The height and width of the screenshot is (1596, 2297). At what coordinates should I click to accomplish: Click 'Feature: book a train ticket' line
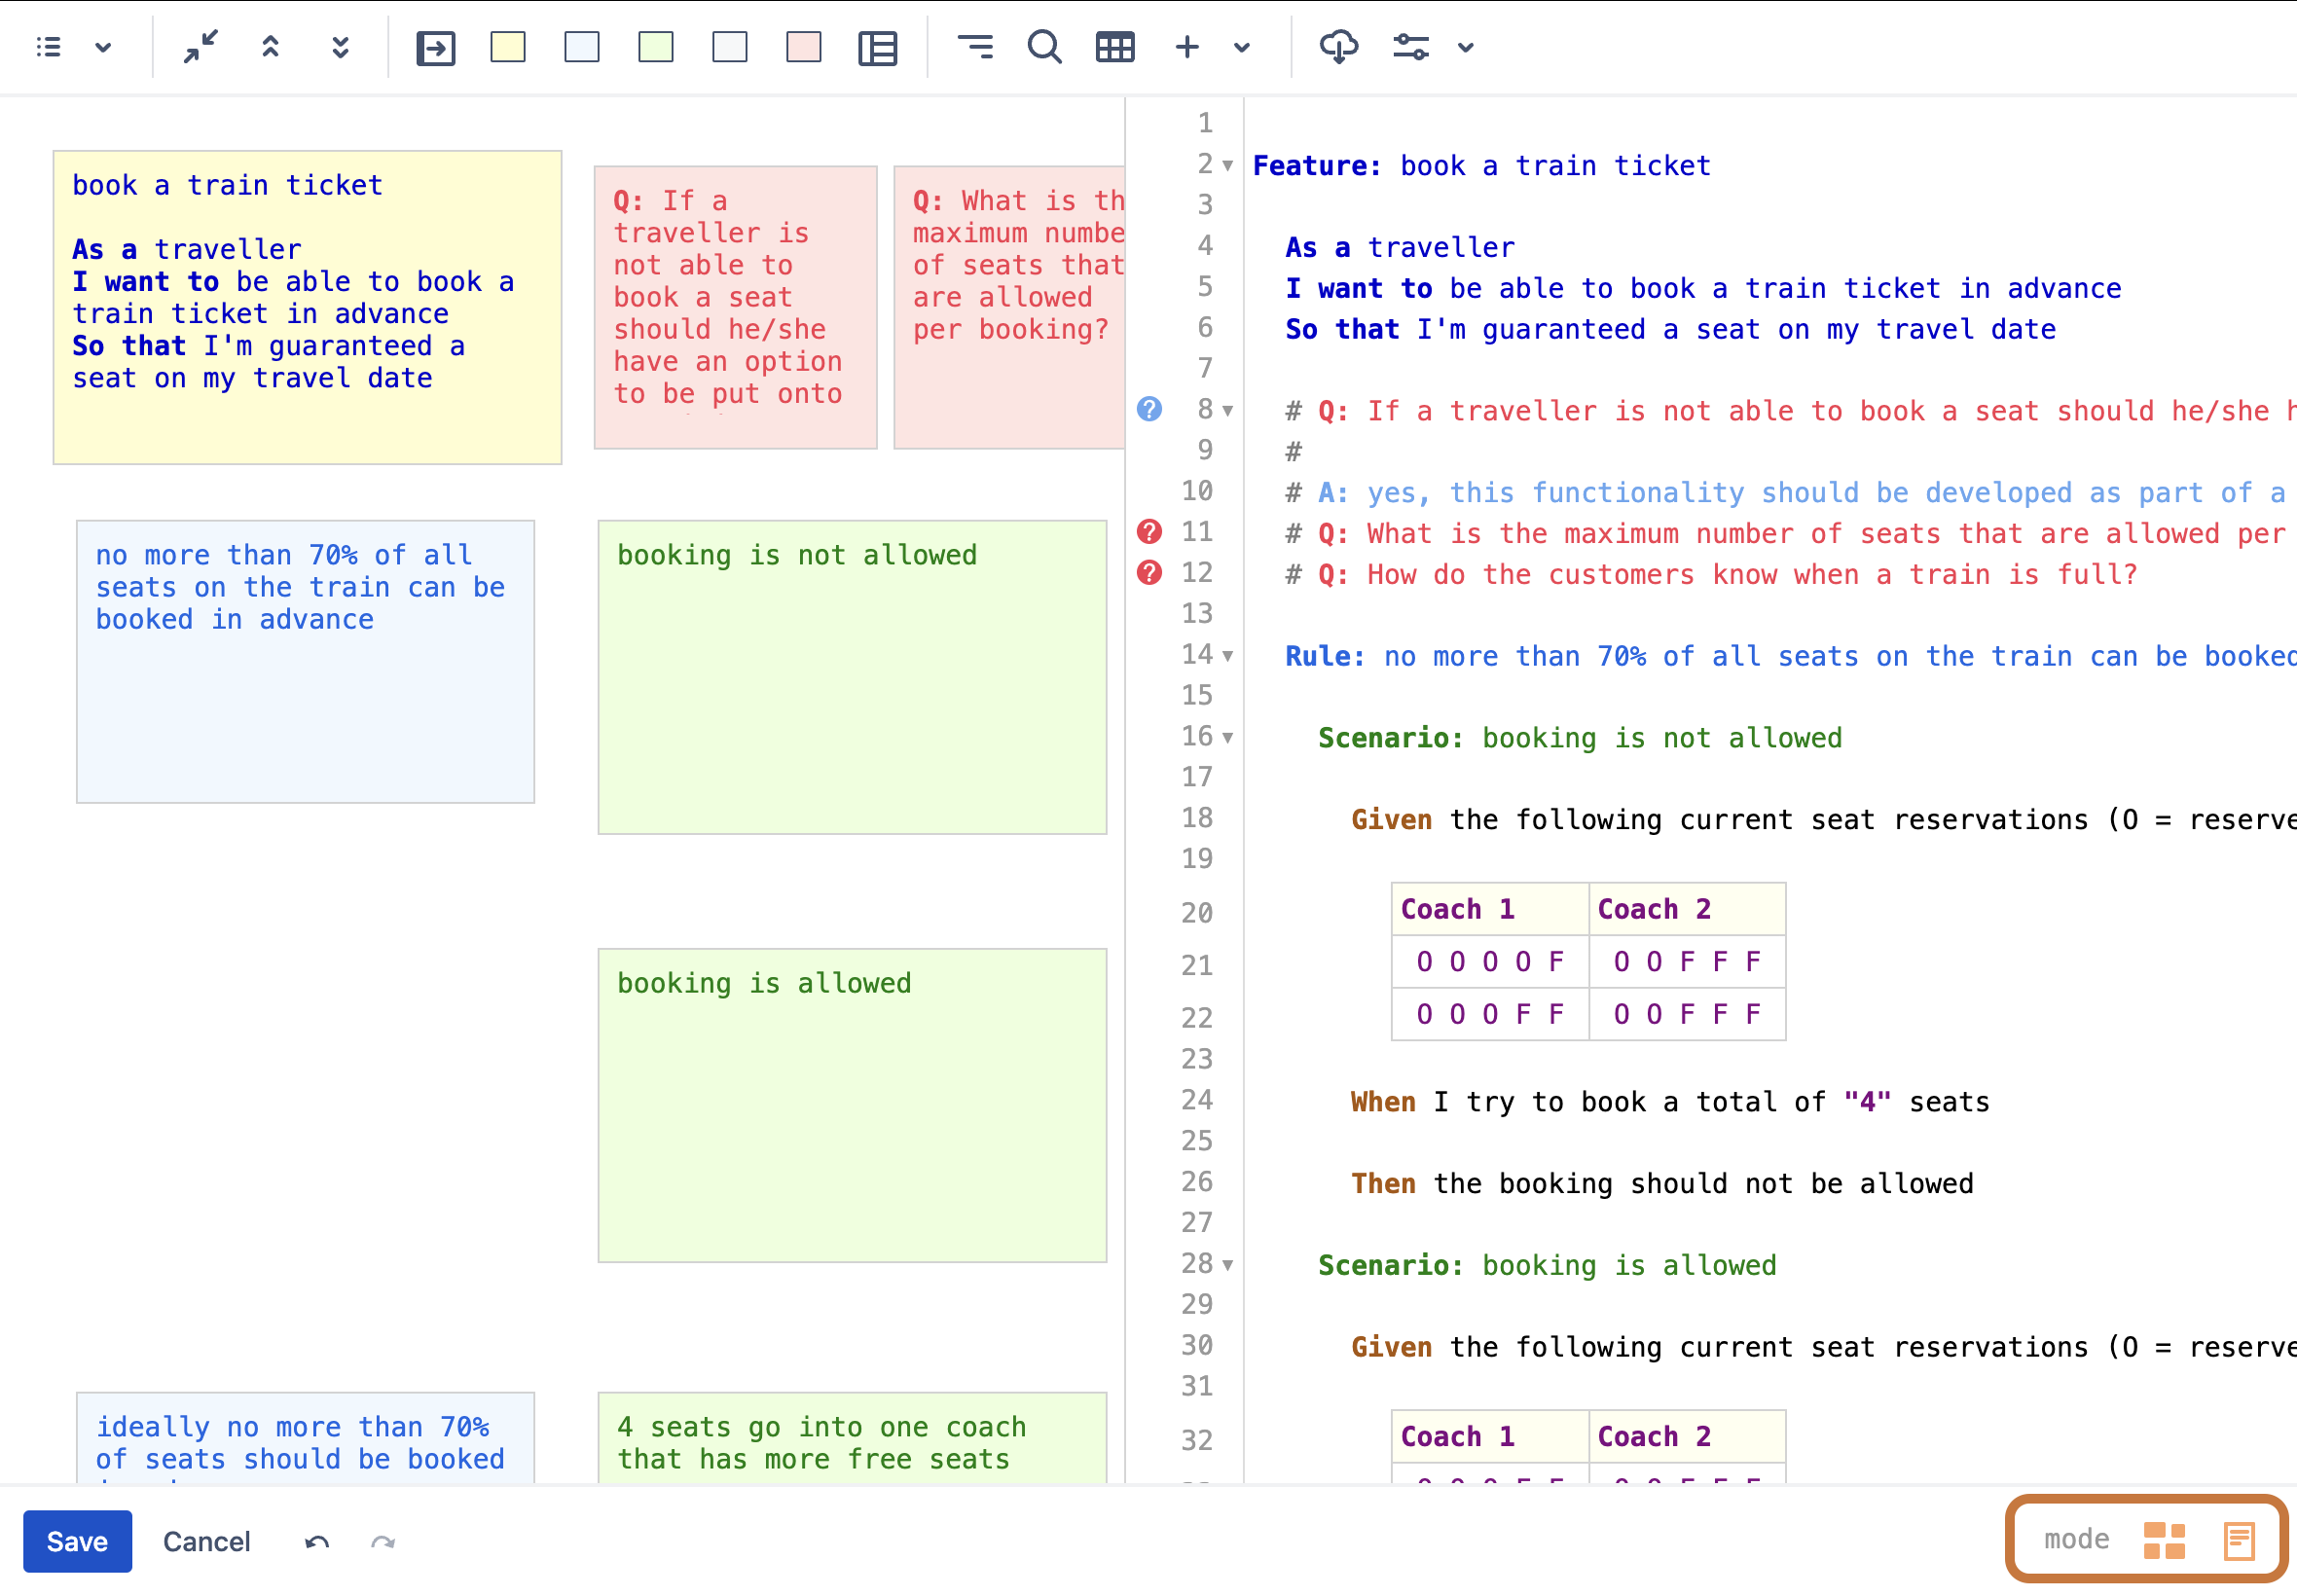[1481, 166]
